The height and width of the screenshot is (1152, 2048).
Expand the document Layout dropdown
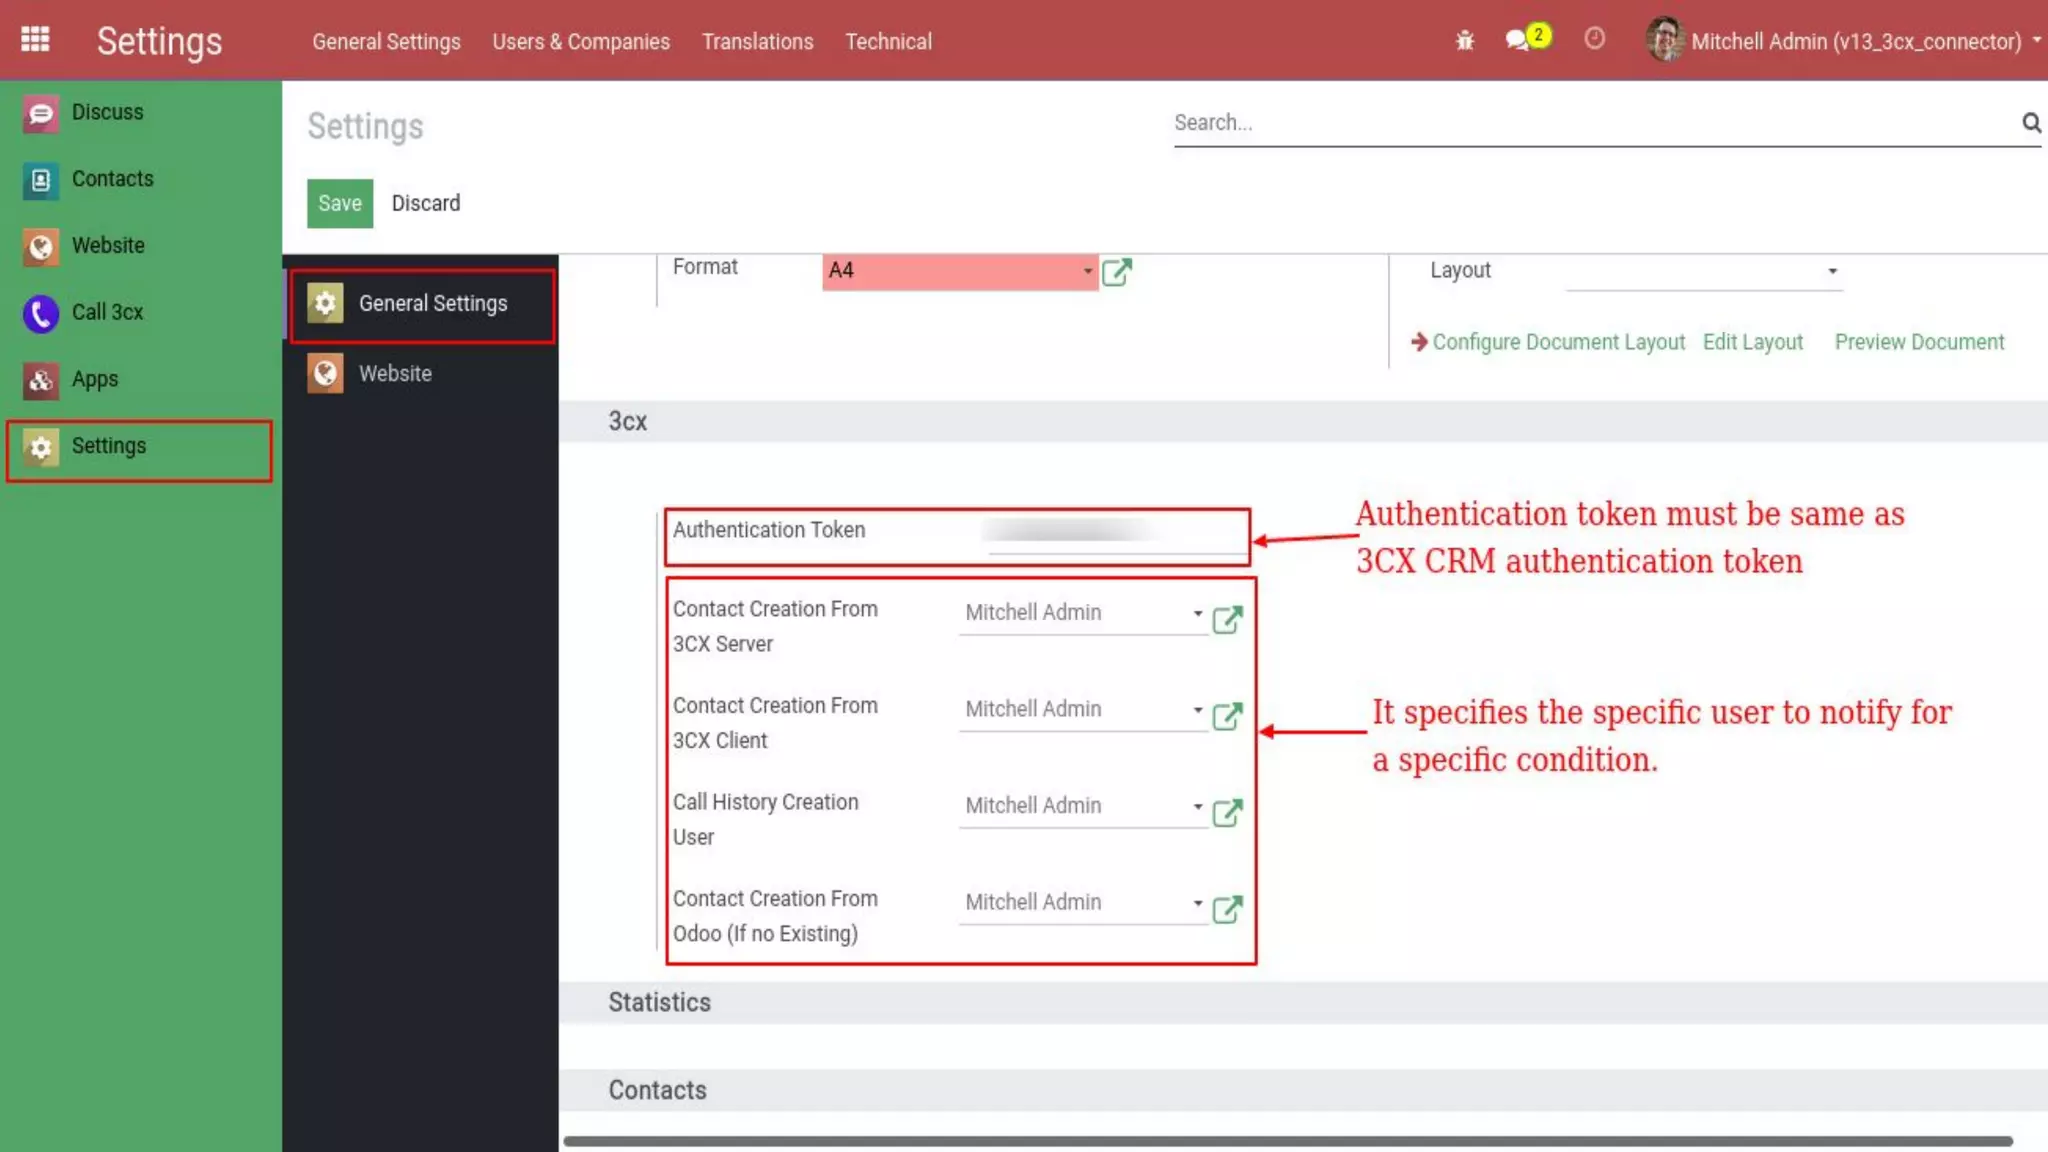[x=1831, y=271]
